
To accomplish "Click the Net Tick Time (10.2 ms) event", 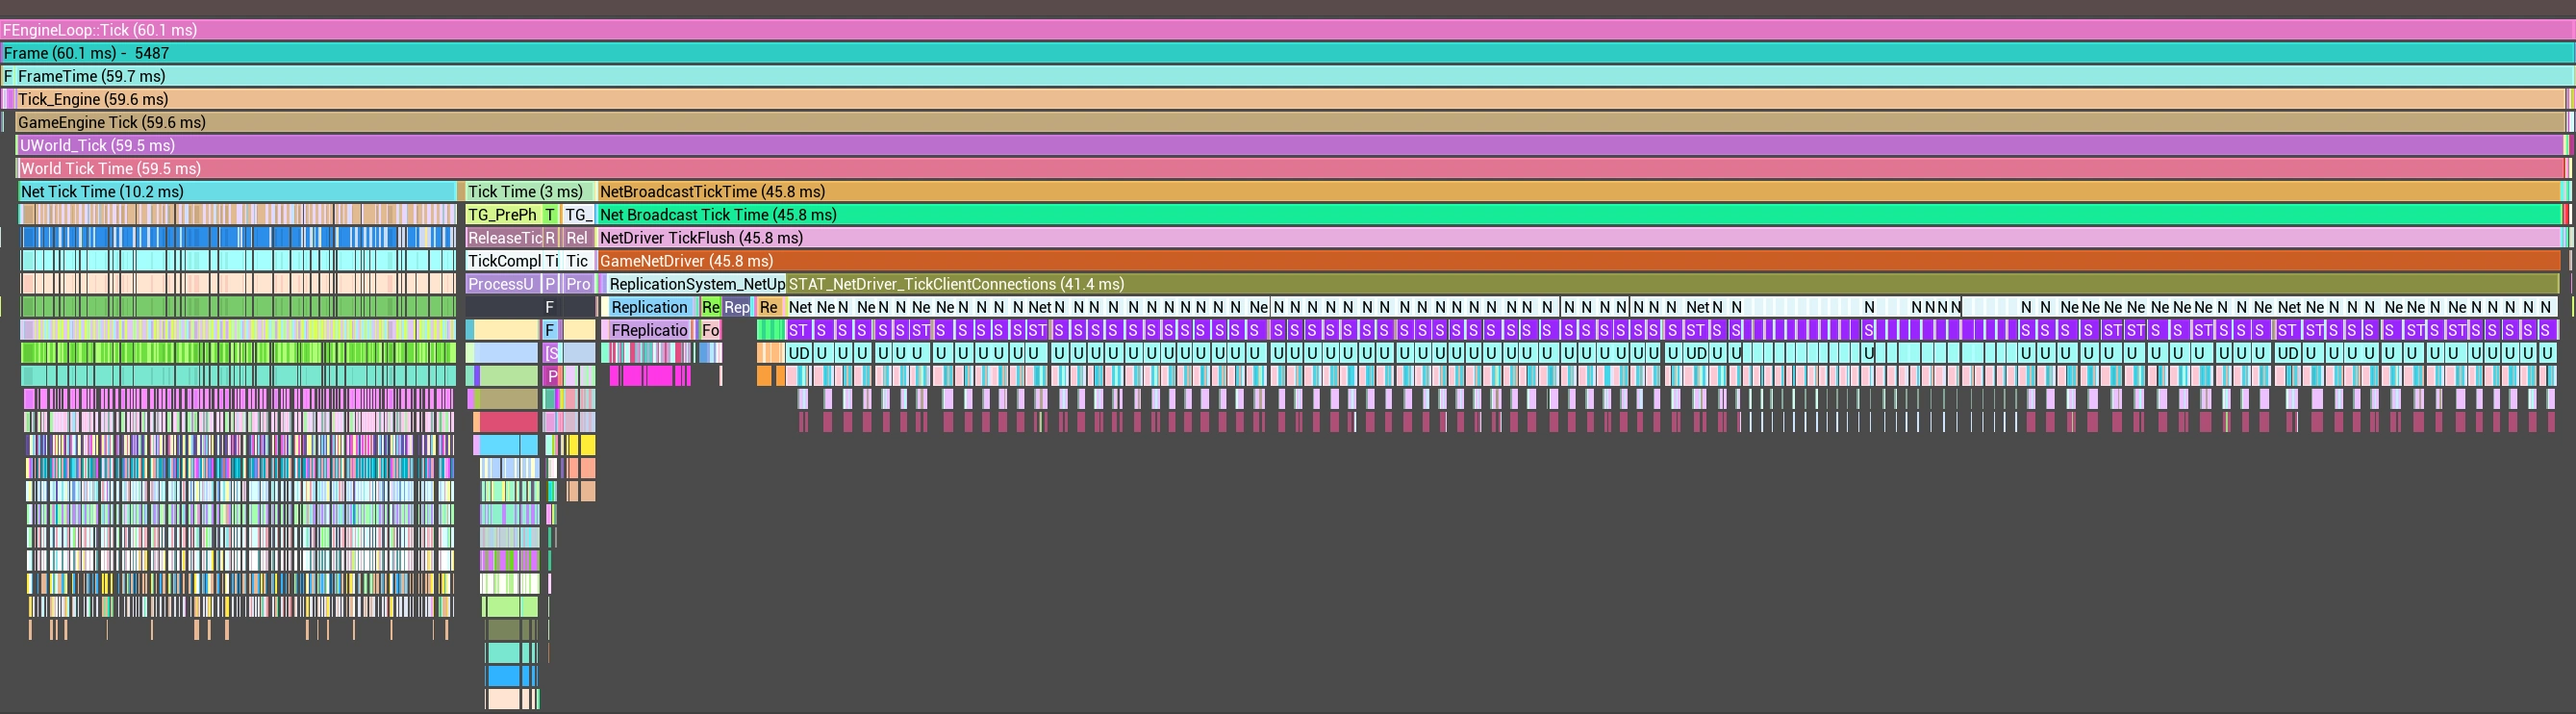I will 237,191.
